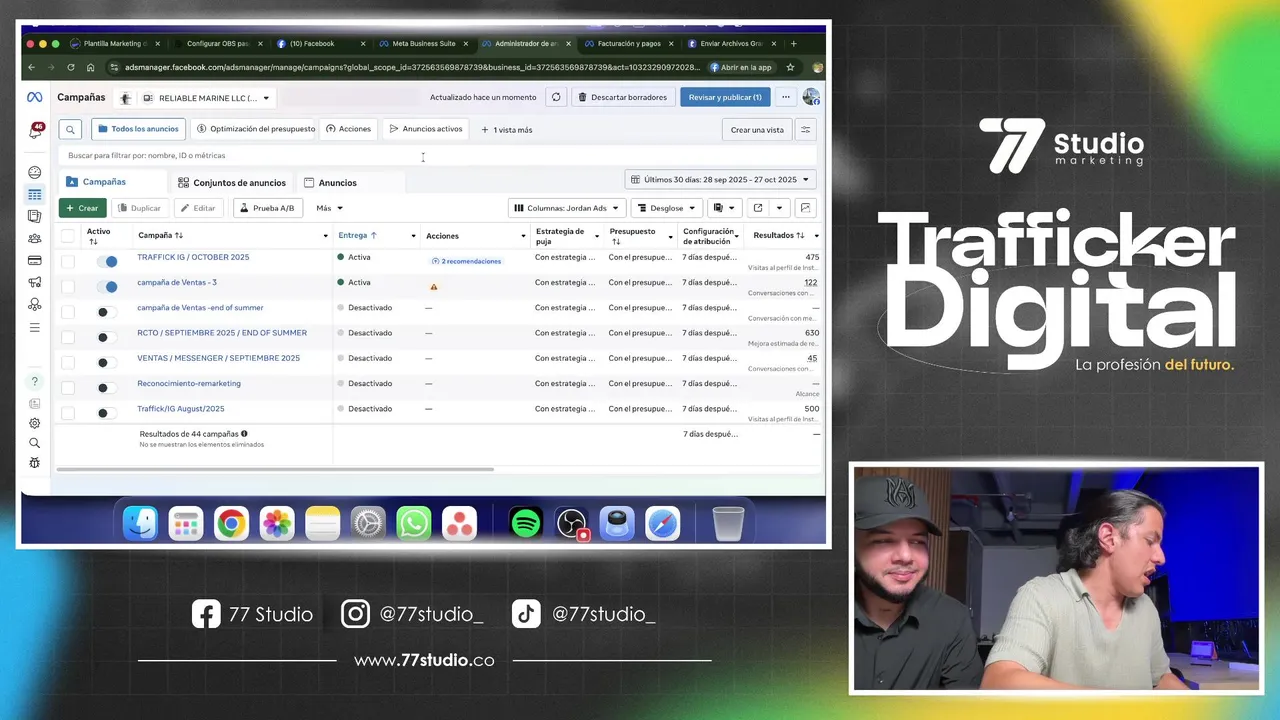This screenshot has height=720, width=1280.
Task: Open settings gear icon in sidebar
Action: (x=35, y=423)
